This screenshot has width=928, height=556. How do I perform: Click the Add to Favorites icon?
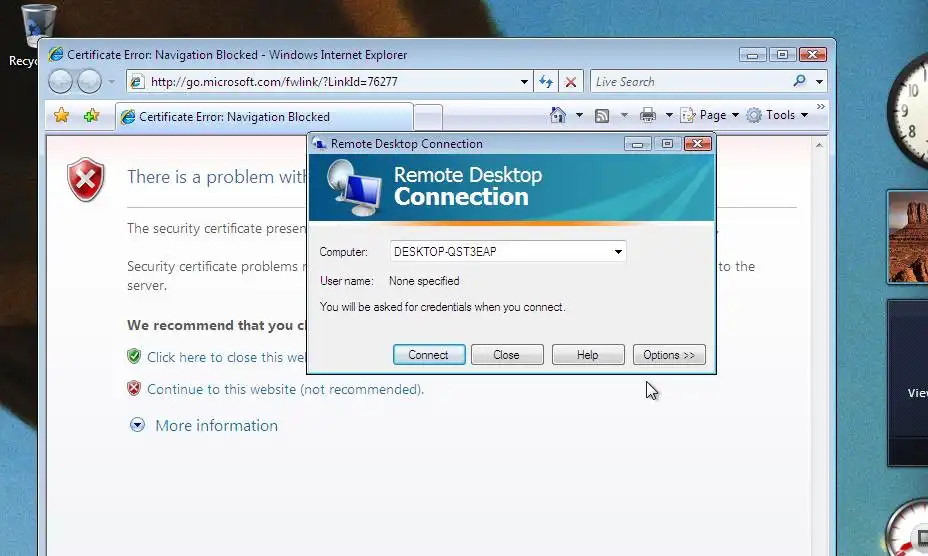pyautogui.click(x=91, y=115)
